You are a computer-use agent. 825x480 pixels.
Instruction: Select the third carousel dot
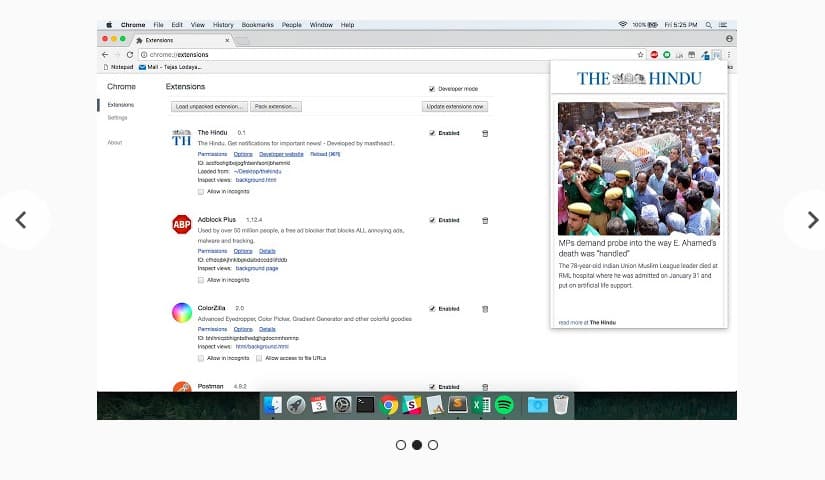point(432,445)
